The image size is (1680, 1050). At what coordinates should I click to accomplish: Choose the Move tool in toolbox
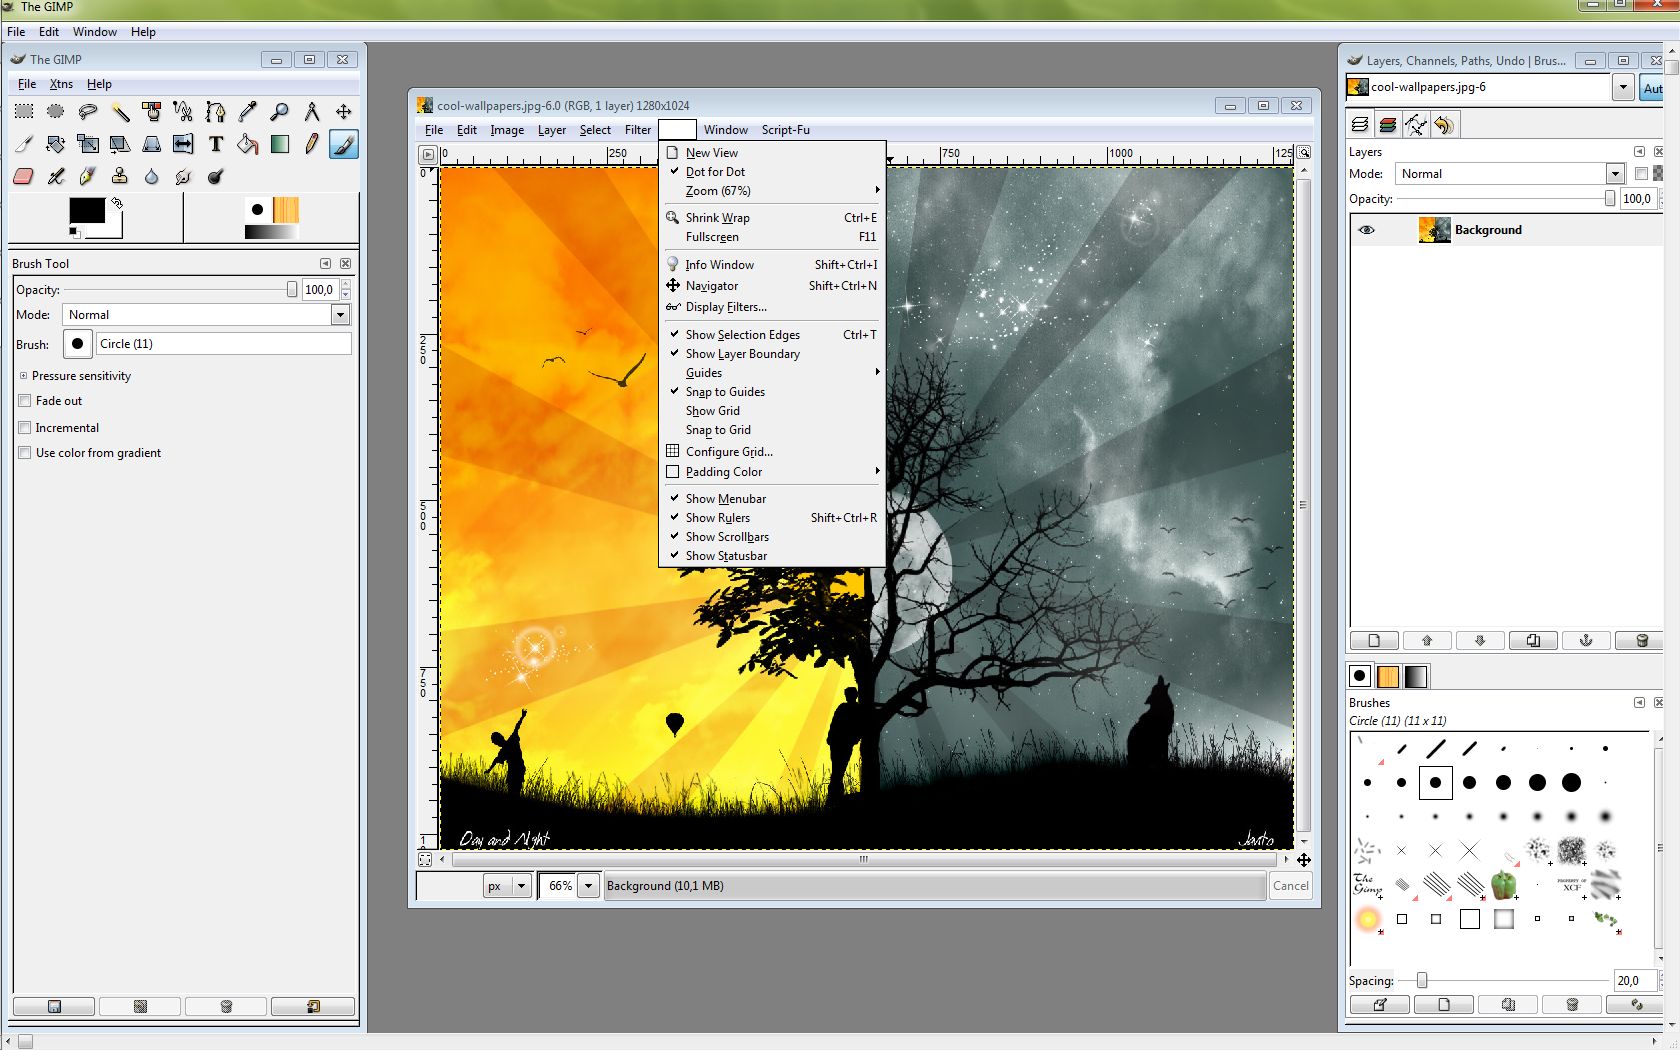[x=344, y=111]
